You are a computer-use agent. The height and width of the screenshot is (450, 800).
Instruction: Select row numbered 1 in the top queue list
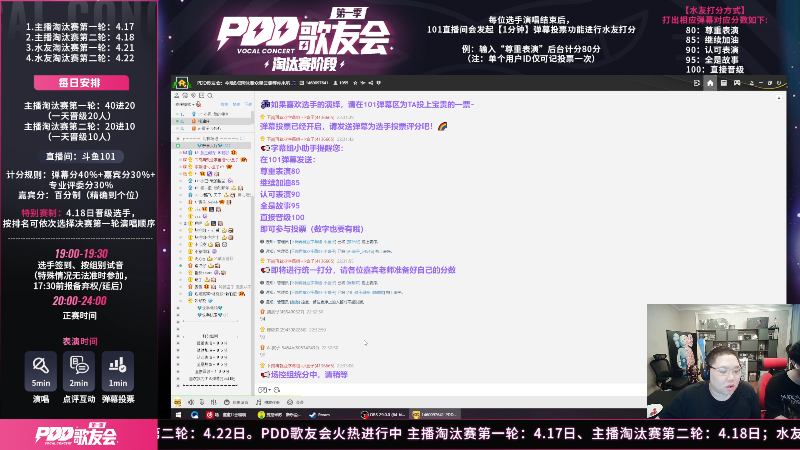pyautogui.click(x=212, y=114)
